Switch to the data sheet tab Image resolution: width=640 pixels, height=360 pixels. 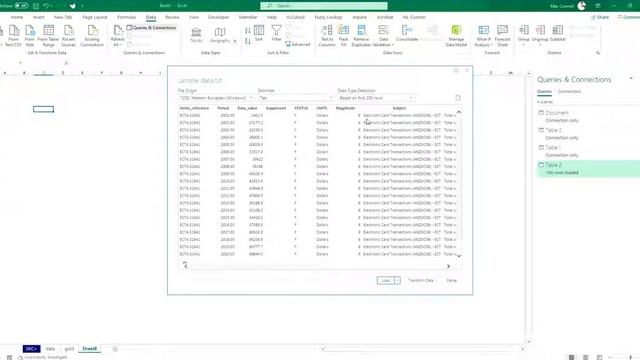[50, 349]
